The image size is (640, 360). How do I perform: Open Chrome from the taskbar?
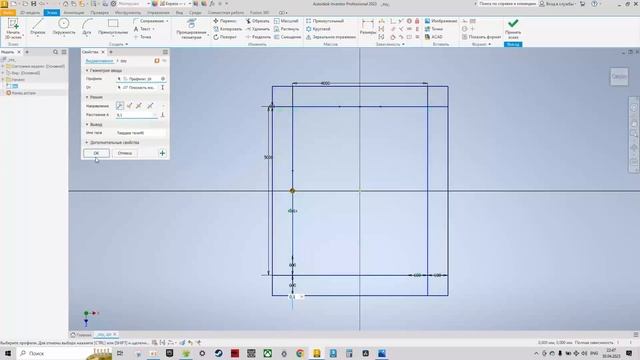(300, 353)
